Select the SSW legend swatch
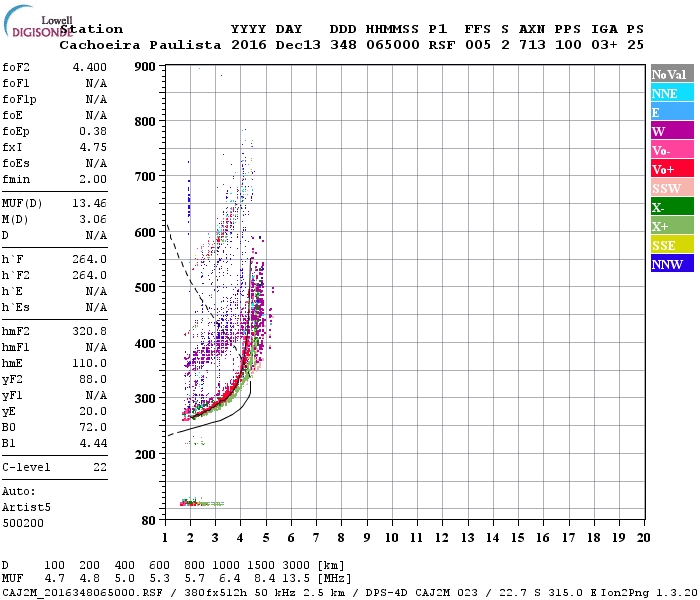This screenshot has height=600, width=700. coord(672,188)
